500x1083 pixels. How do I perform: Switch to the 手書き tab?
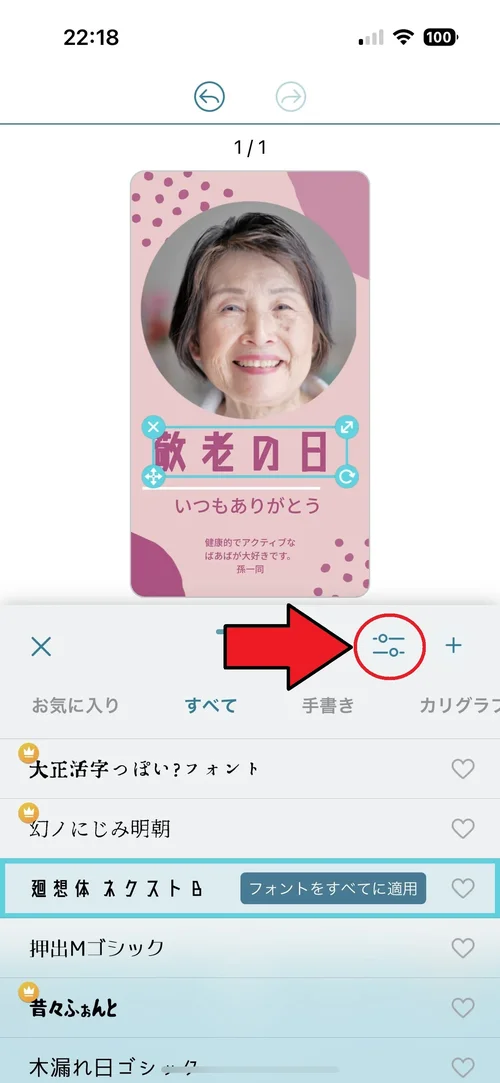click(328, 705)
